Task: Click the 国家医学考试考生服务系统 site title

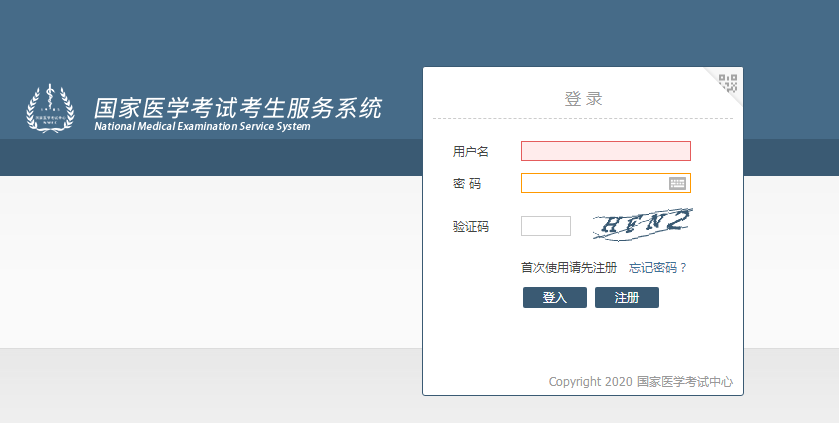Action: point(237,107)
